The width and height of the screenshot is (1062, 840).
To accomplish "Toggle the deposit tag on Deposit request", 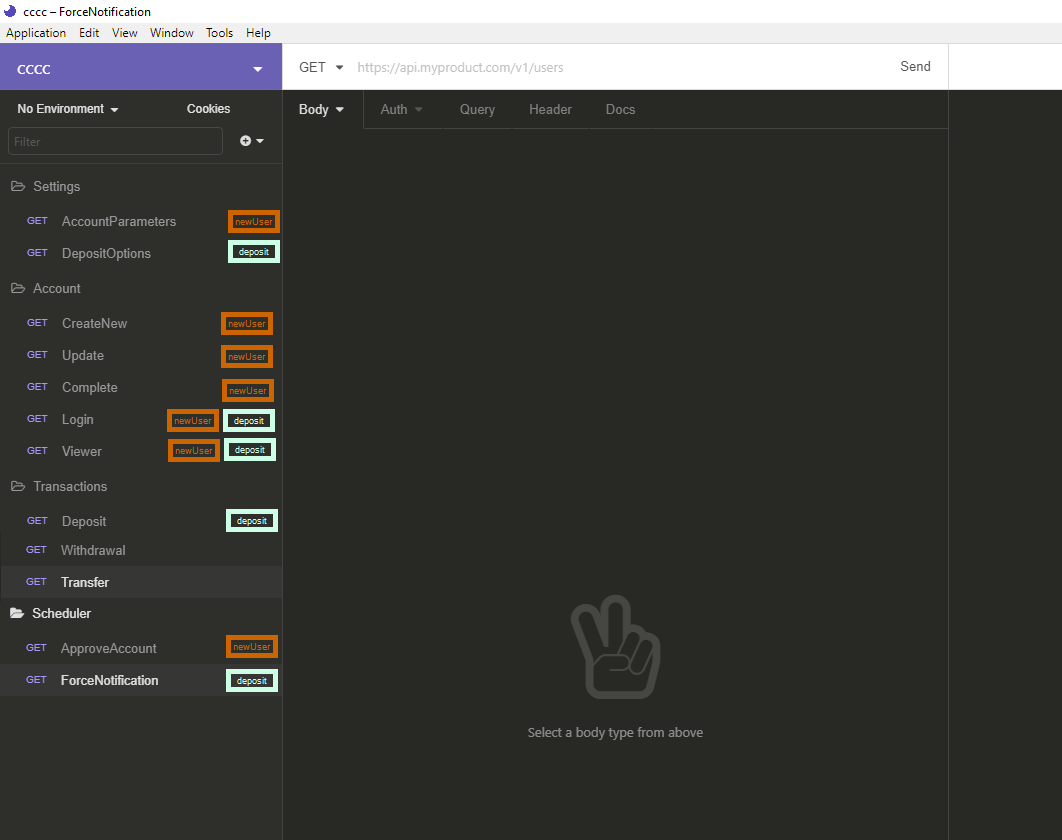I will coord(251,520).
